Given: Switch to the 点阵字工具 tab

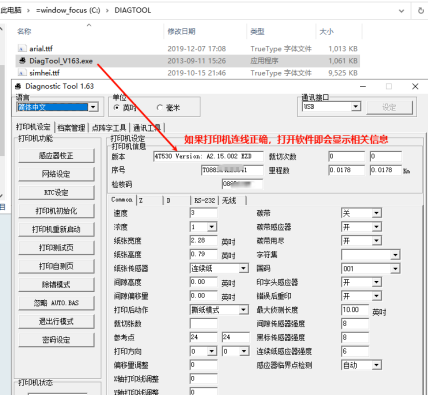Looking at the screenshot, I should [109, 128].
